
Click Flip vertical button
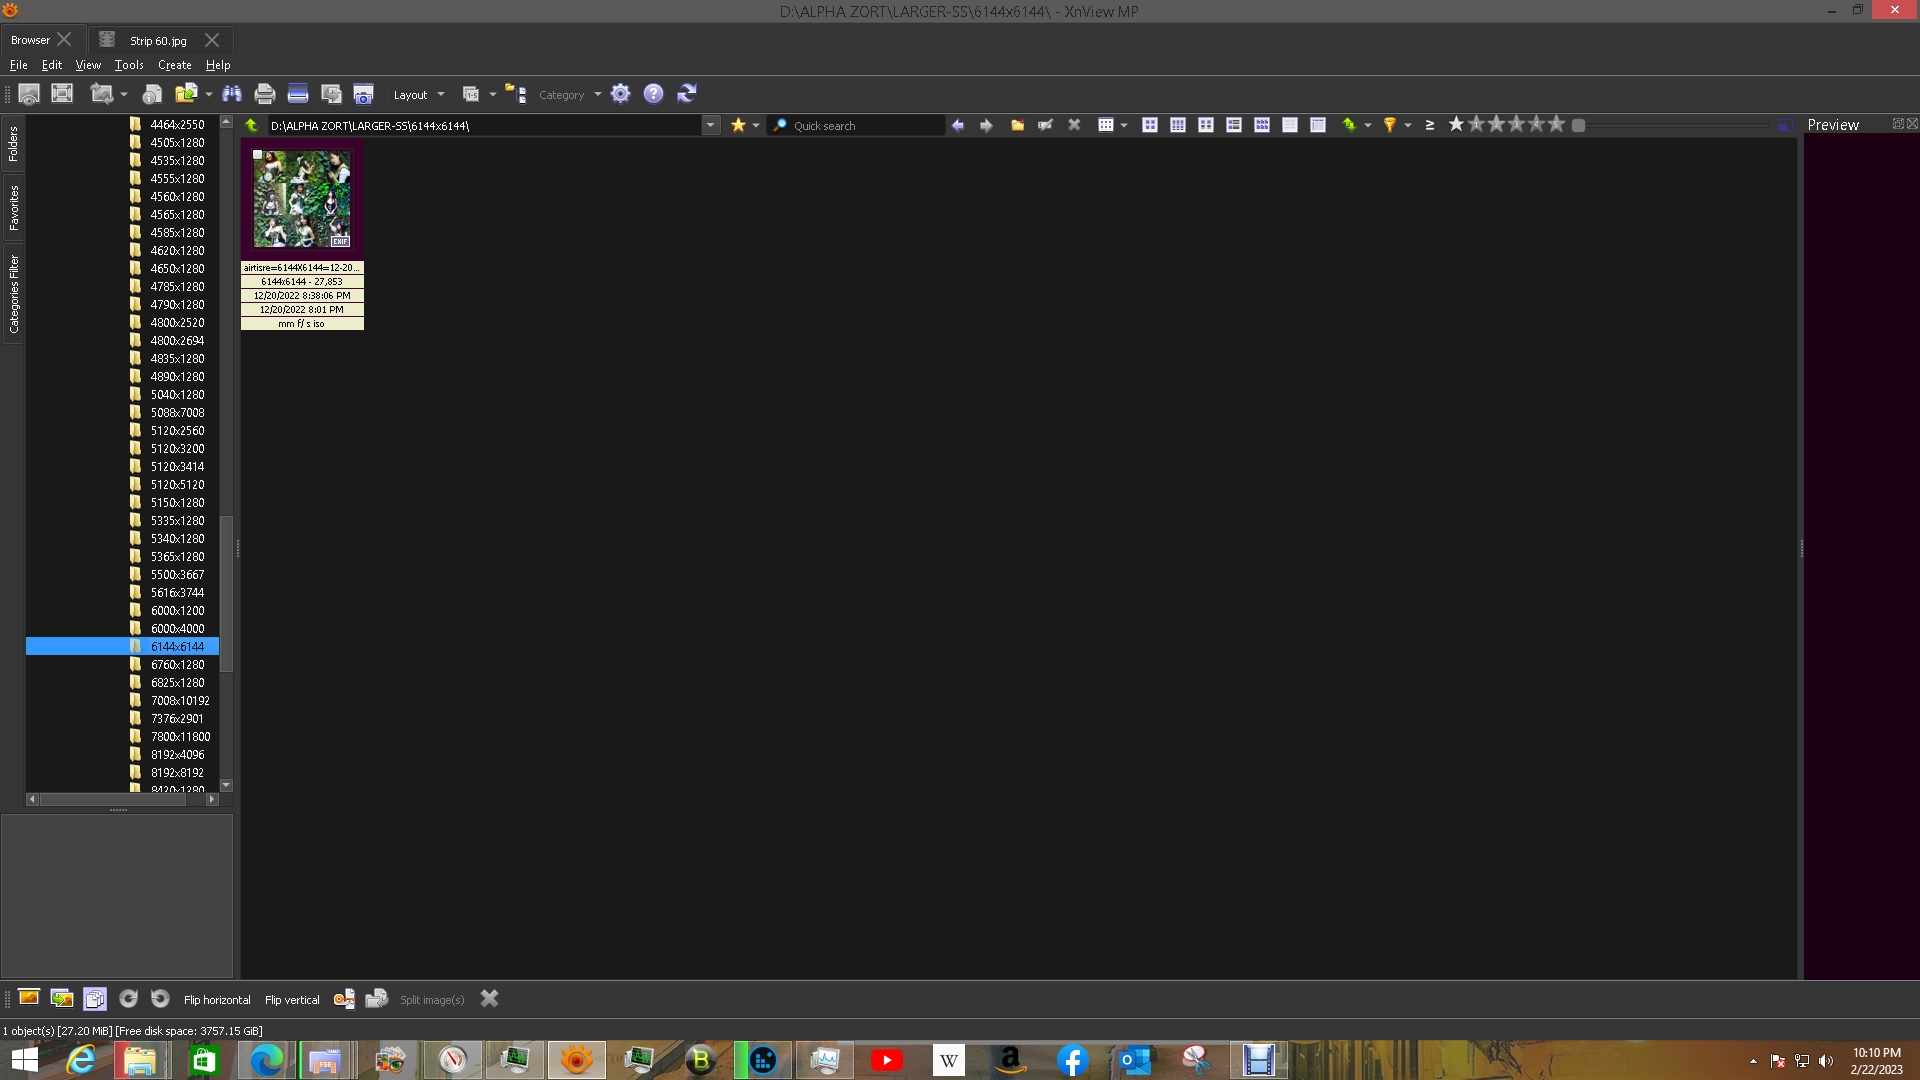tap(292, 1000)
